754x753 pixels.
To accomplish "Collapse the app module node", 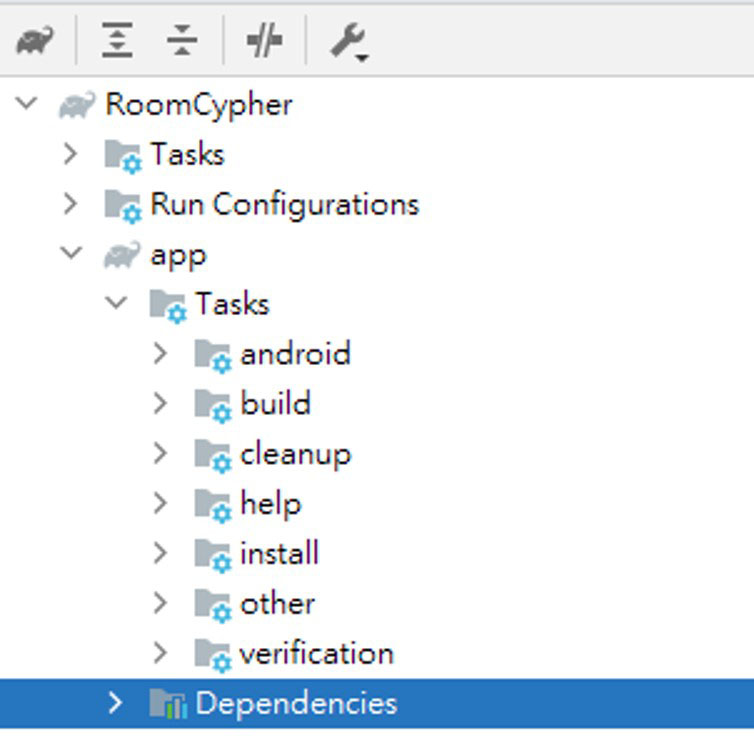I will tap(71, 253).
